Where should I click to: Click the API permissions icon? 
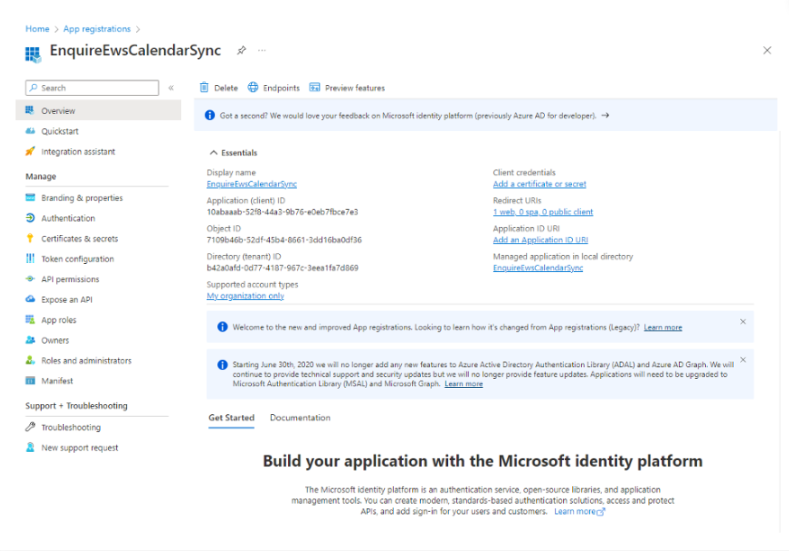(30, 279)
